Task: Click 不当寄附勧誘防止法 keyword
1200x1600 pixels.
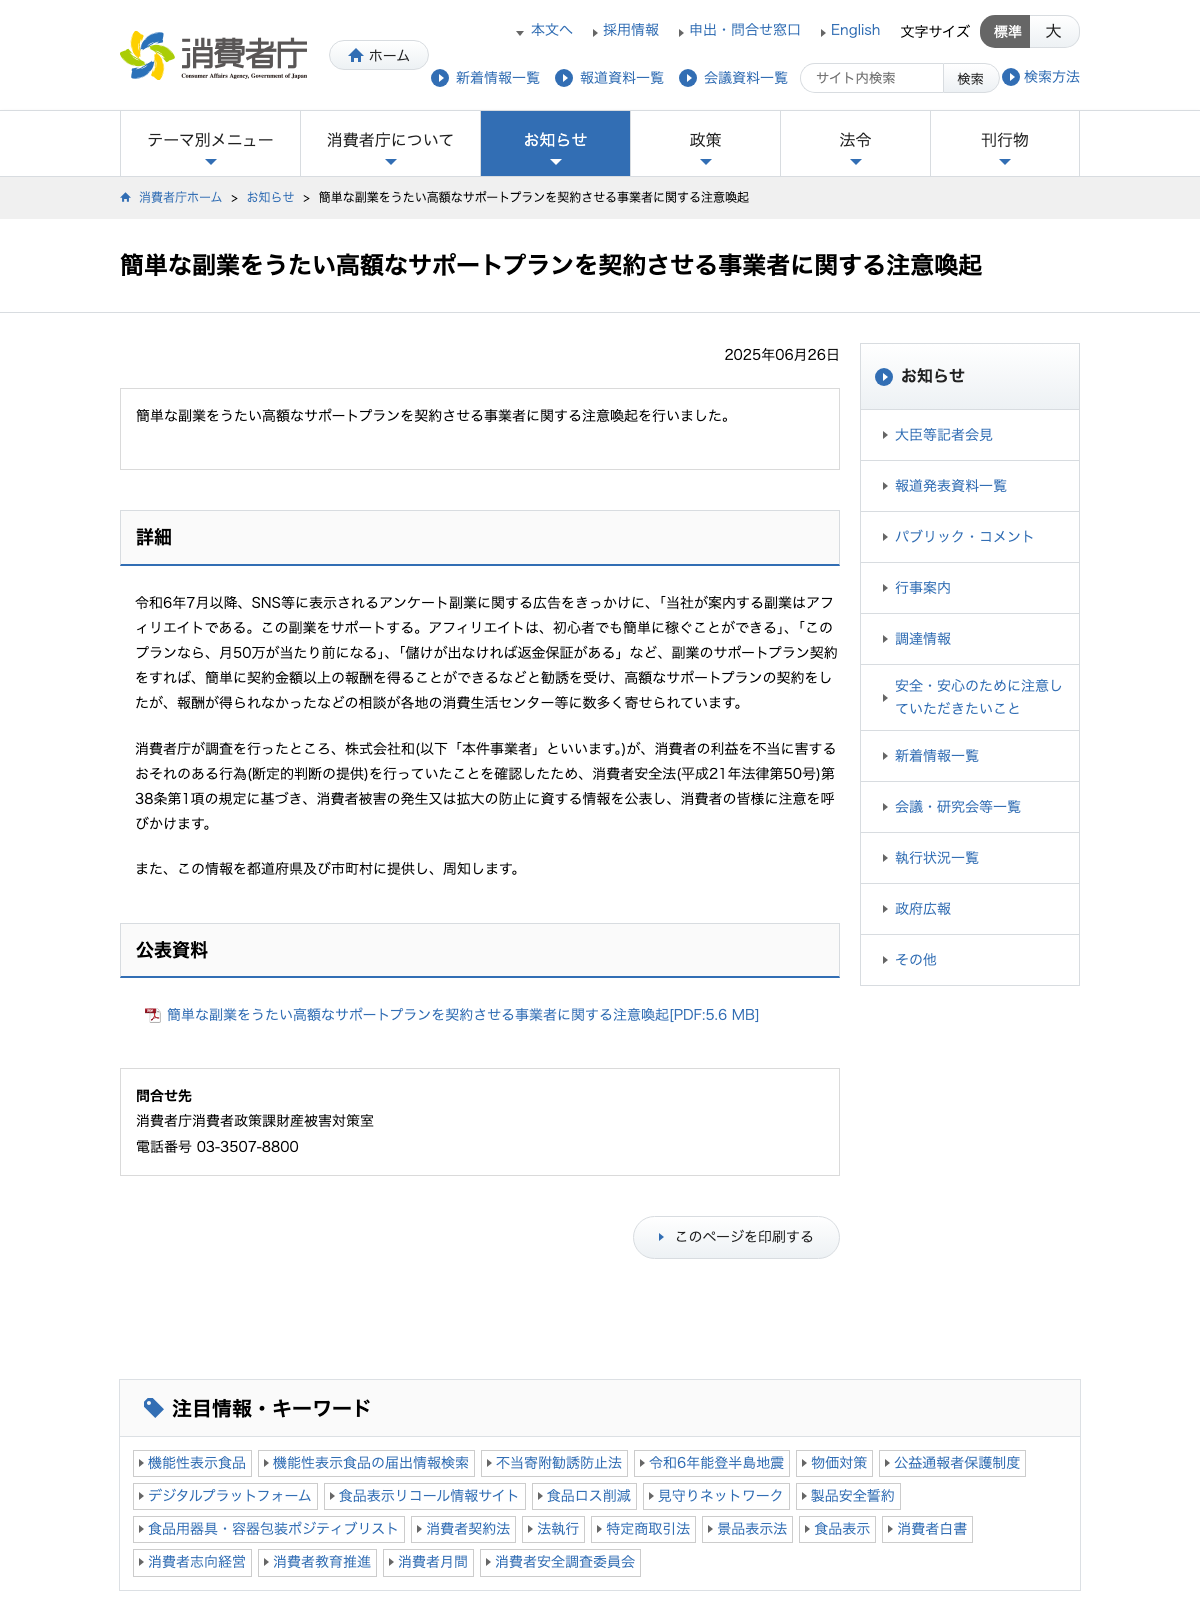Action: pos(554,1463)
